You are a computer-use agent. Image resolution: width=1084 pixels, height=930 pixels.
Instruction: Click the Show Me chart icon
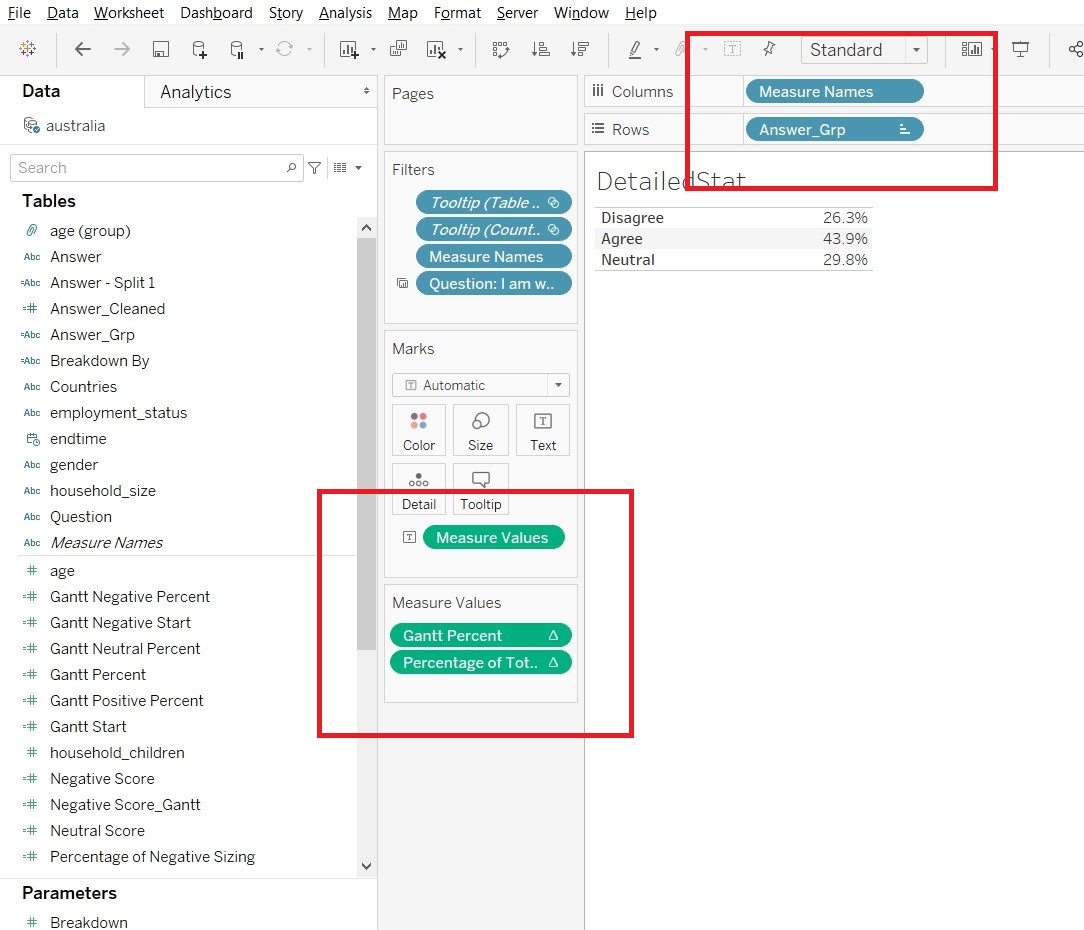pos(971,49)
